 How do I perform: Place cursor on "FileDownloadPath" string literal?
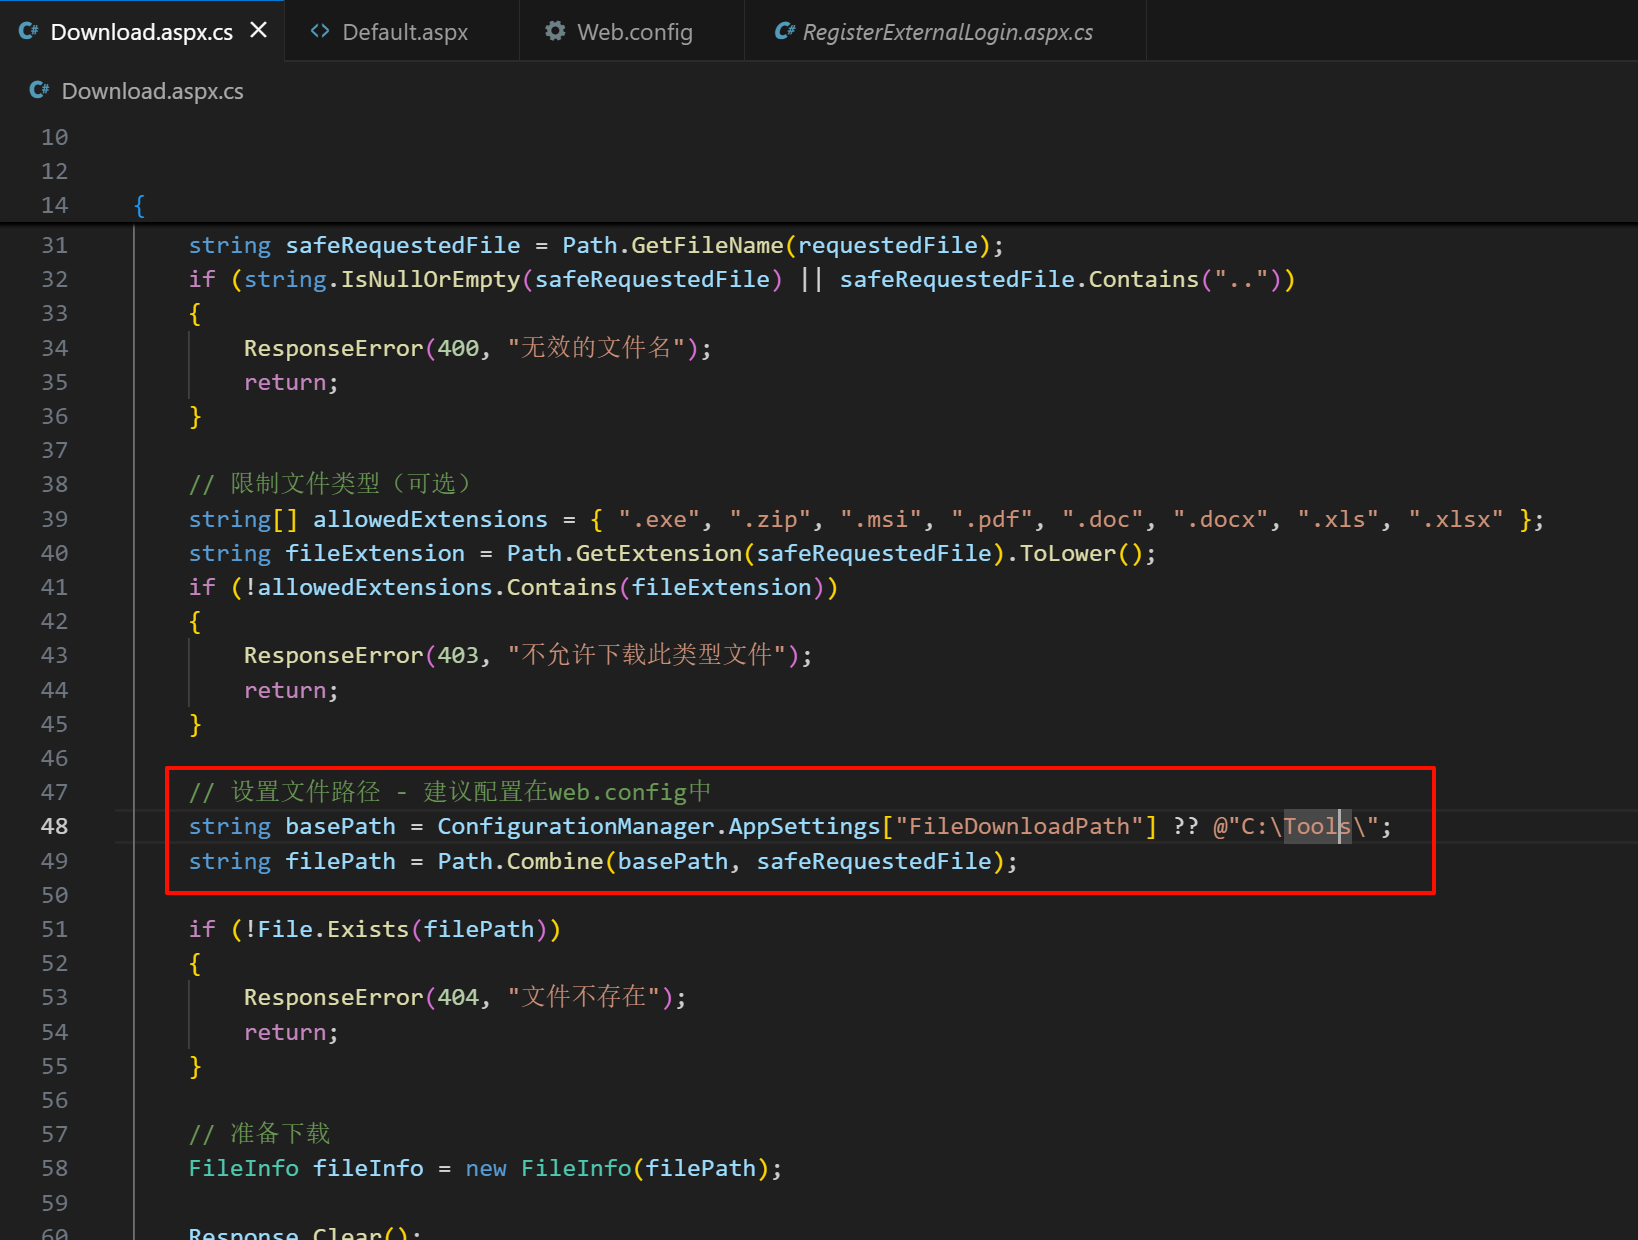(x=1018, y=826)
